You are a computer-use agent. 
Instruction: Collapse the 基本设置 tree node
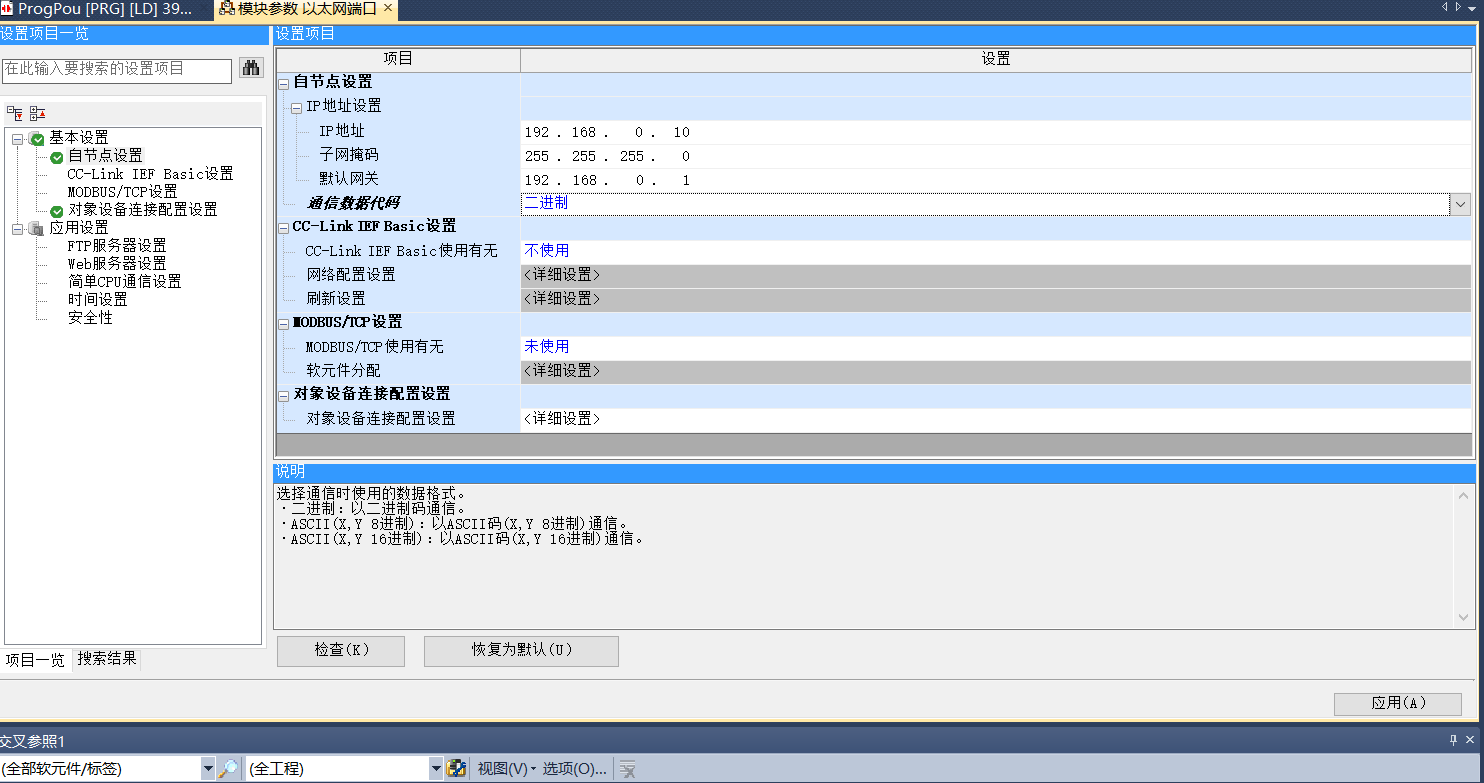pos(17,138)
